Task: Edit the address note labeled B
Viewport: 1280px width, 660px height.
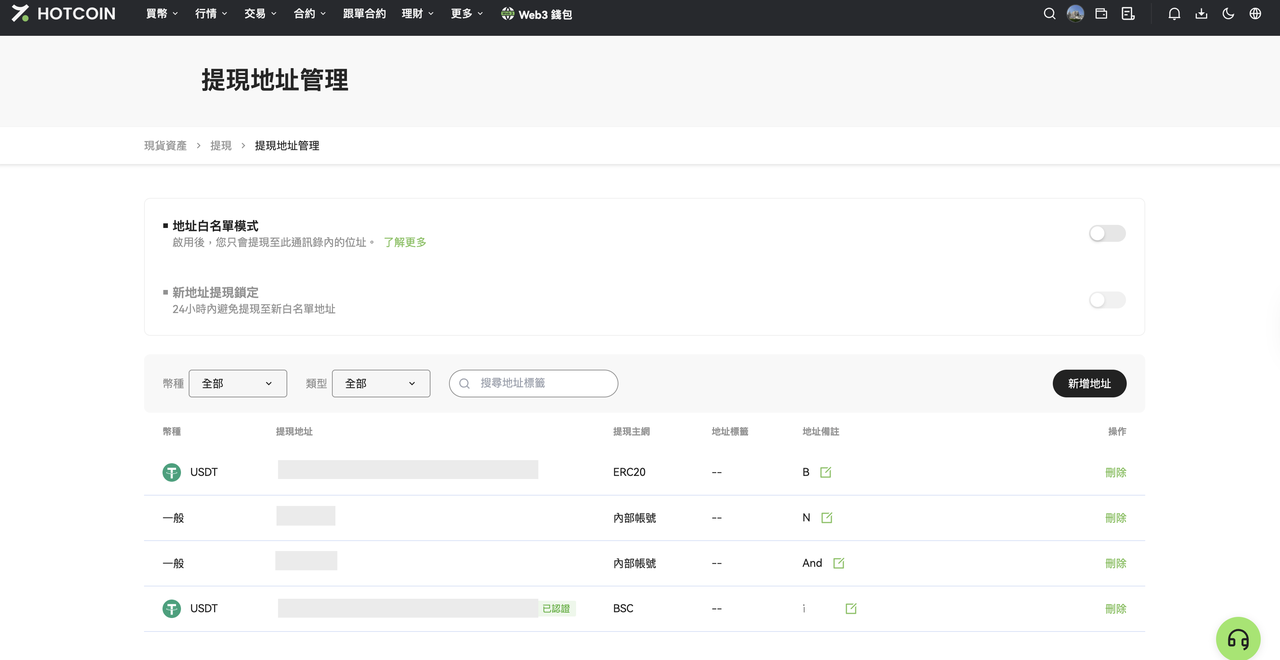Action: tap(825, 472)
